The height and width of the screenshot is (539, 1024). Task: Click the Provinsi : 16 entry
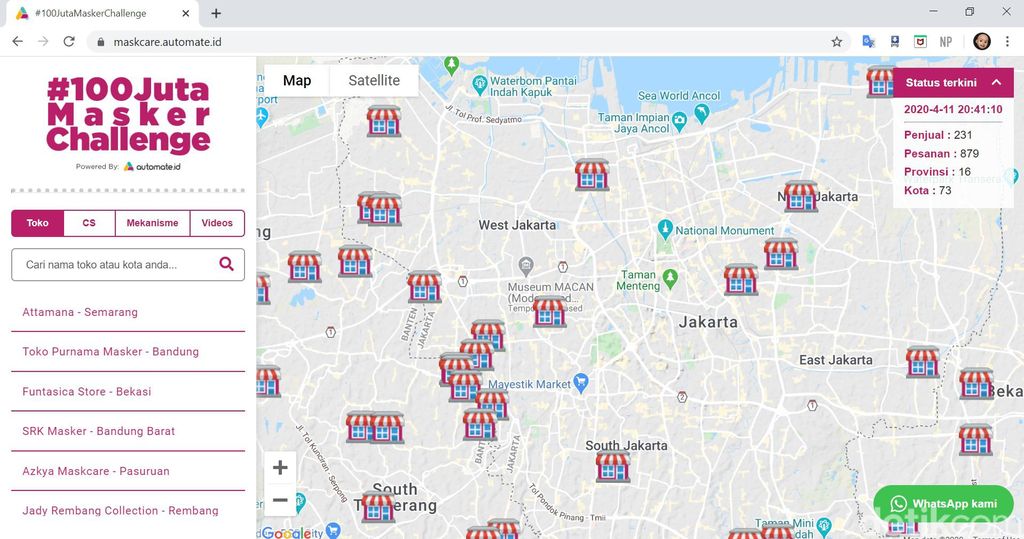937,172
